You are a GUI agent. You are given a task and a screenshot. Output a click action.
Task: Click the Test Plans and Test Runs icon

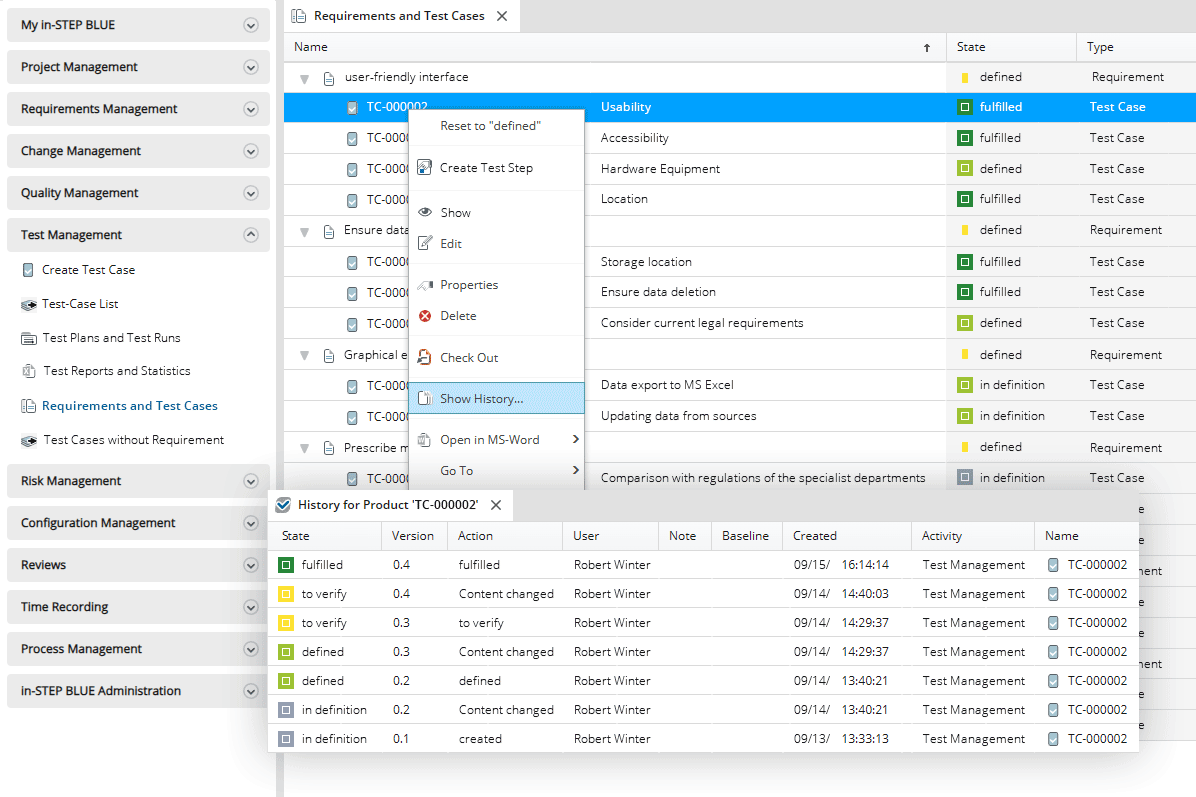pos(28,338)
